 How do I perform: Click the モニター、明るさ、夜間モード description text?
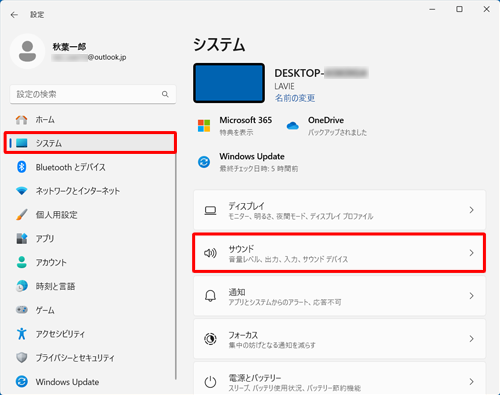coord(301,216)
